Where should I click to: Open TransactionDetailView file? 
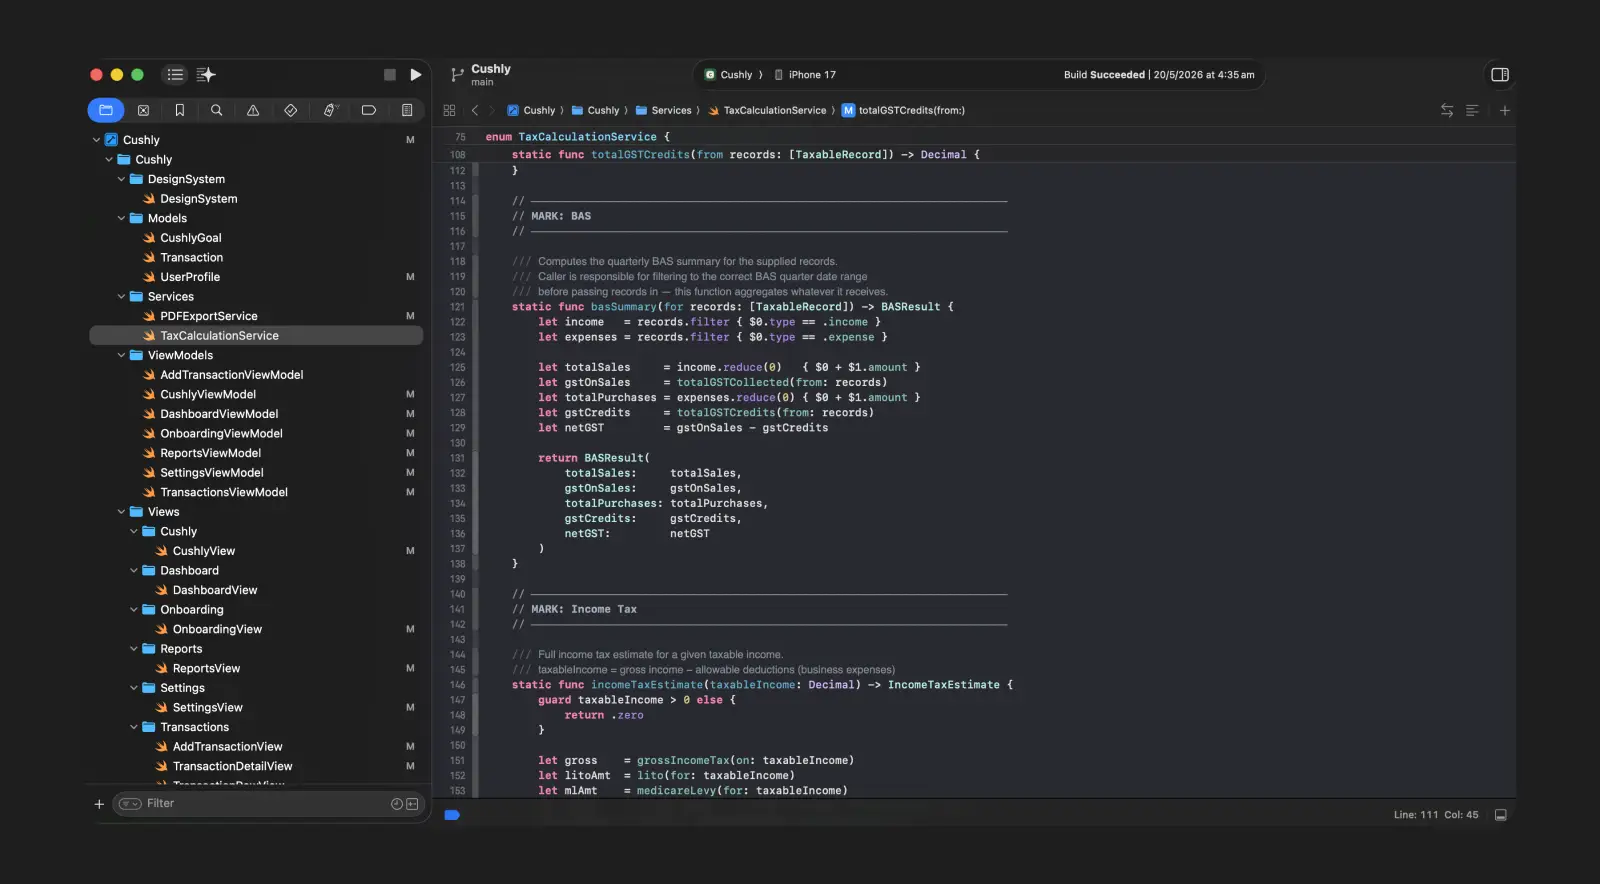[232, 767]
